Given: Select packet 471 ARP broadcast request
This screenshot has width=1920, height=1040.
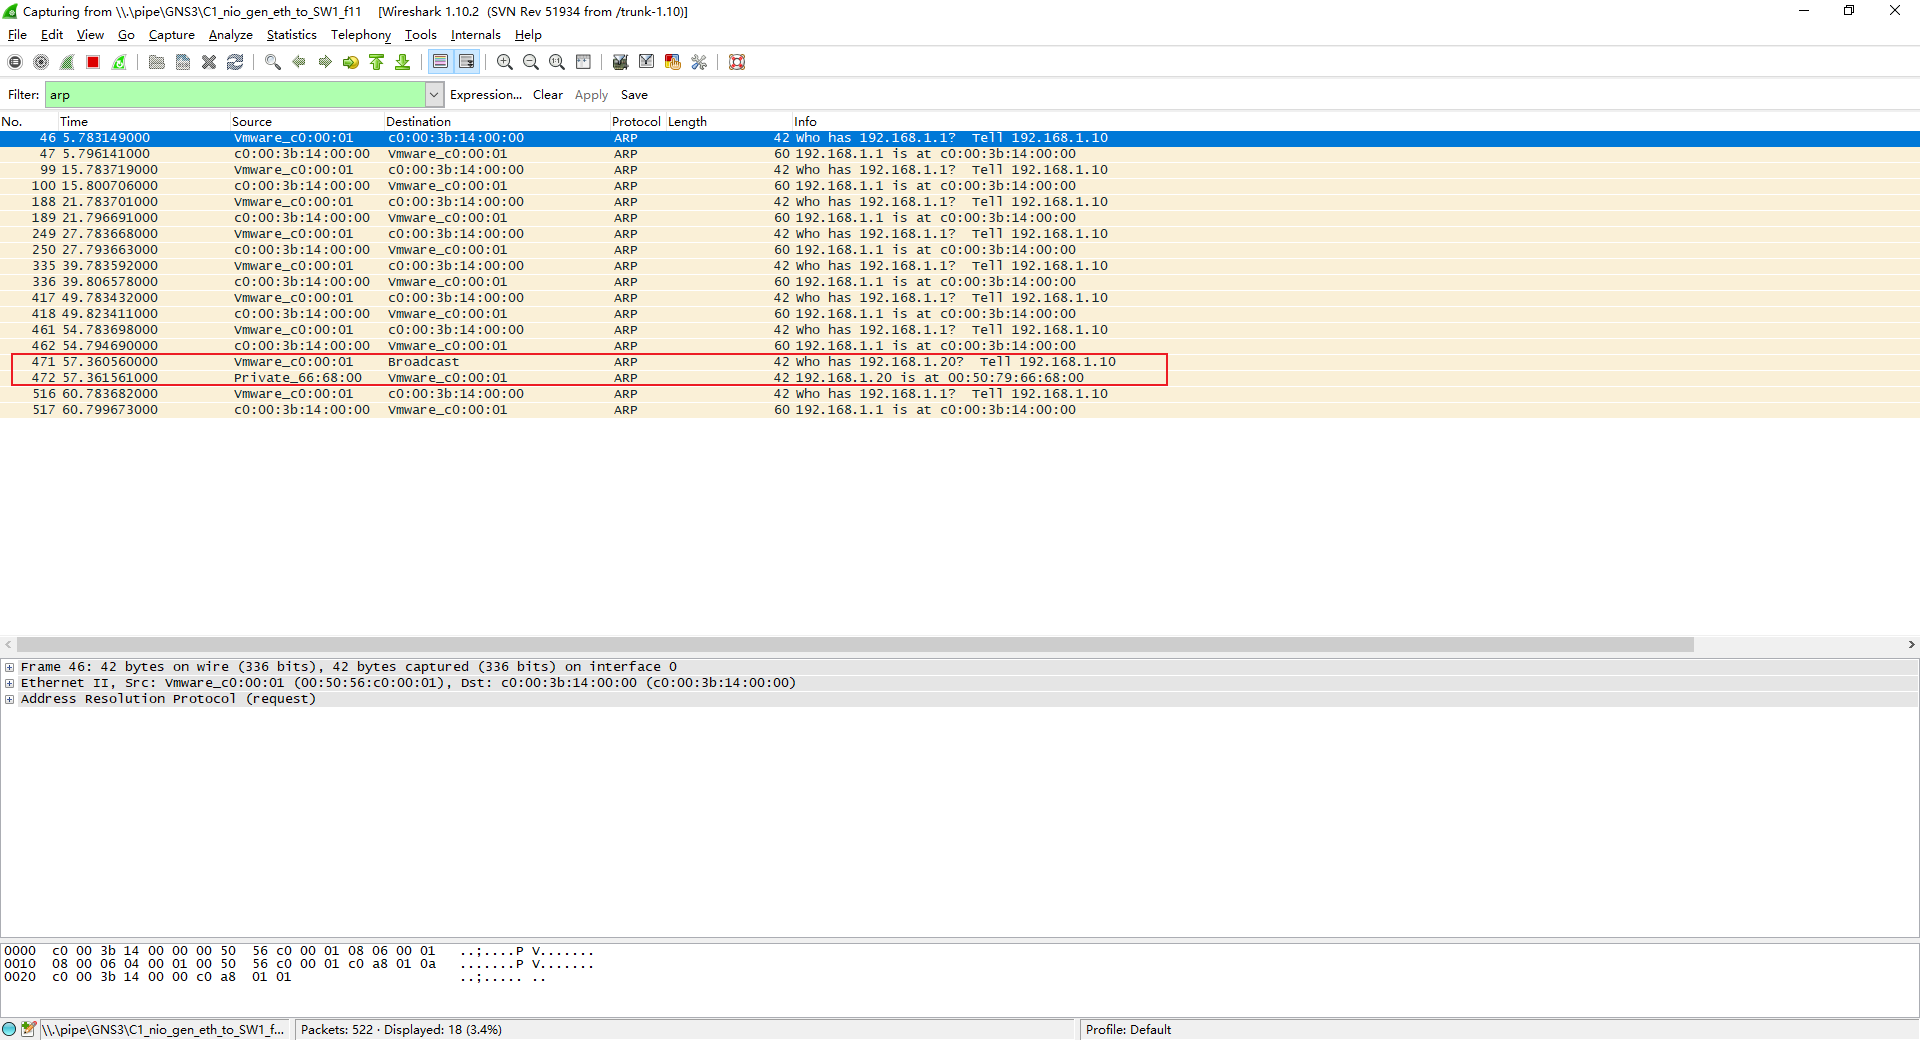Looking at the screenshot, I should click(x=960, y=362).
